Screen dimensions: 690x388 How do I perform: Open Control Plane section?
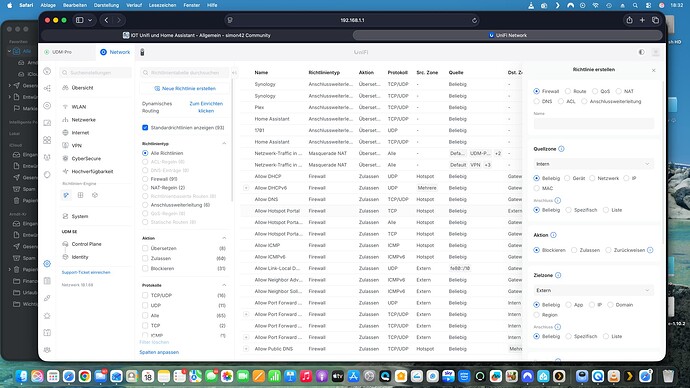click(x=86, y=244)
